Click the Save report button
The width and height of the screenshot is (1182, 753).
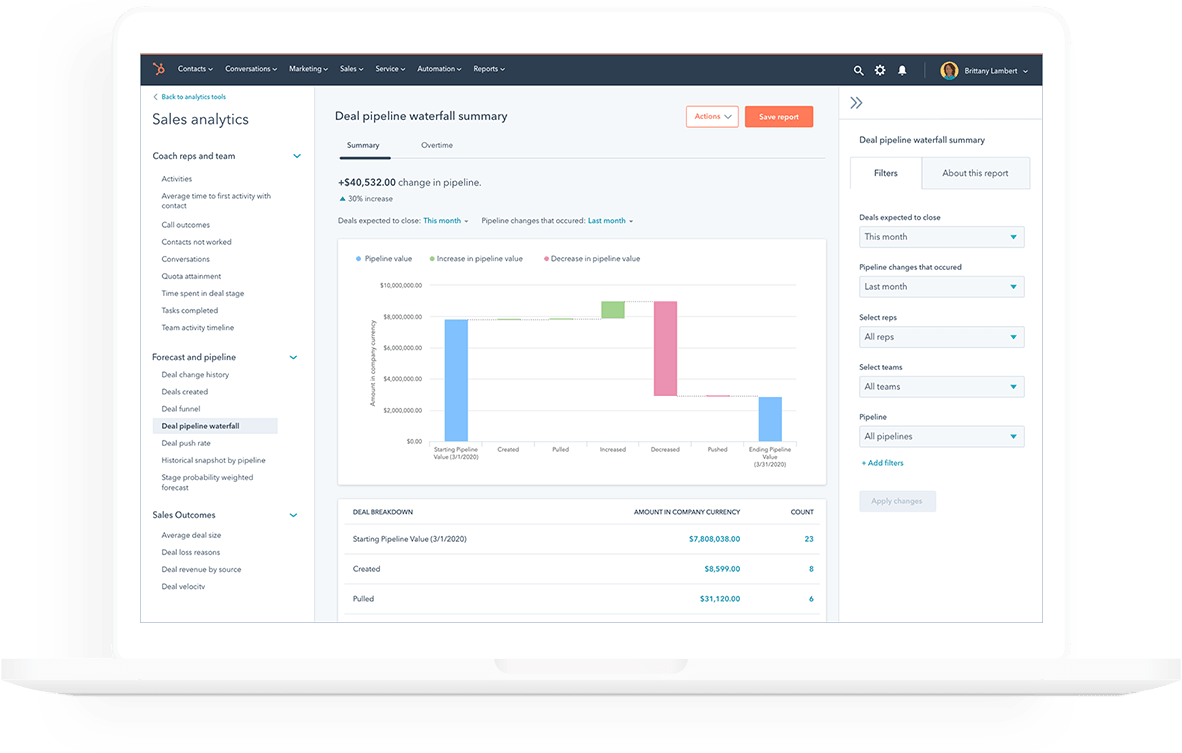click(x=778, y=116)
